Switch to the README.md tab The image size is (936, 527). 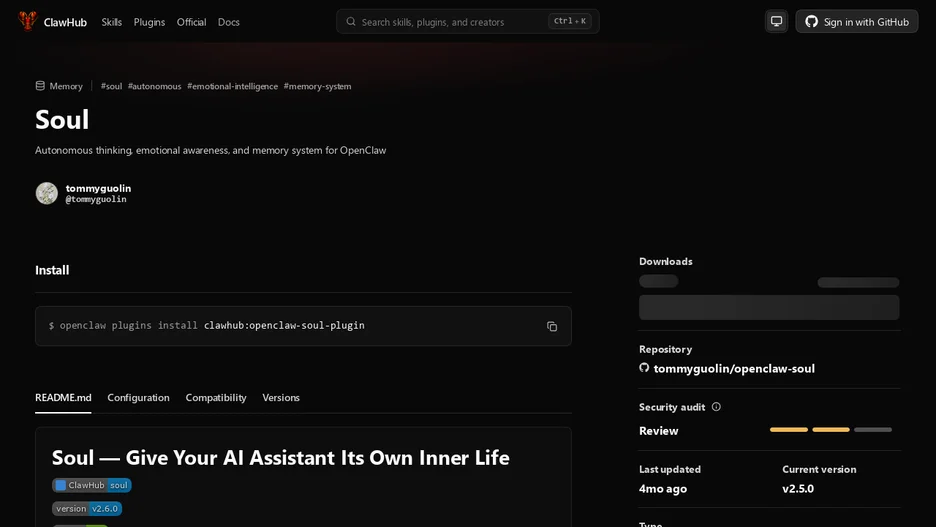point(63,397)
